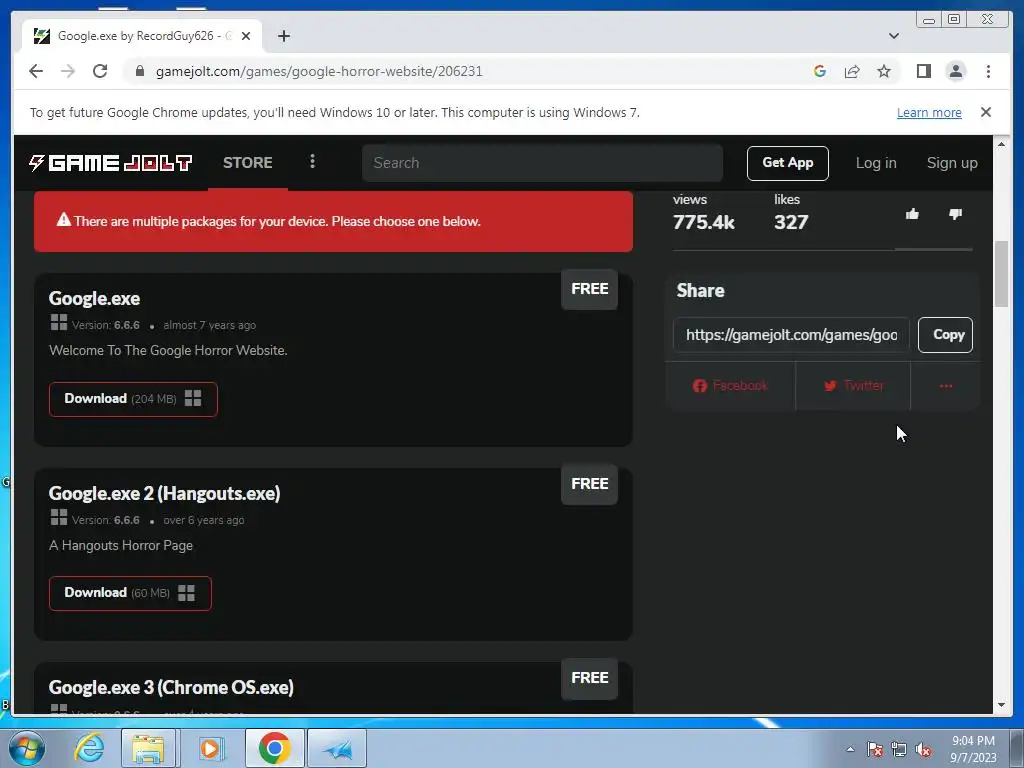Close the Google.exe by RecordGuy626 tab
This screenshot has height=768, width=1024.
[246, 36]
